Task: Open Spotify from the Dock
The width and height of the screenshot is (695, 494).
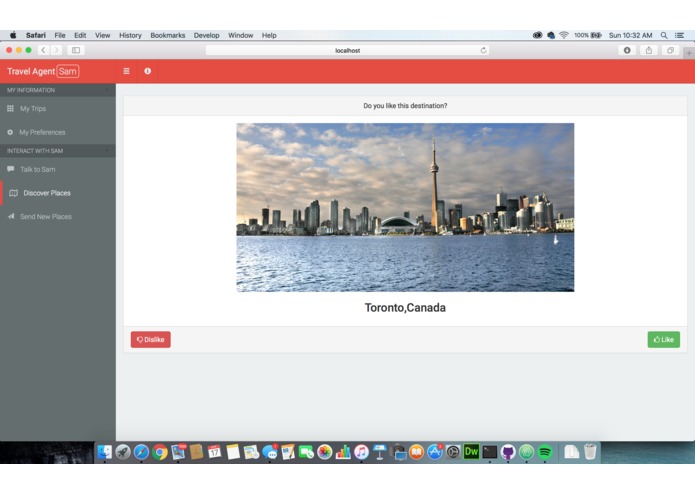Action: 545,452
